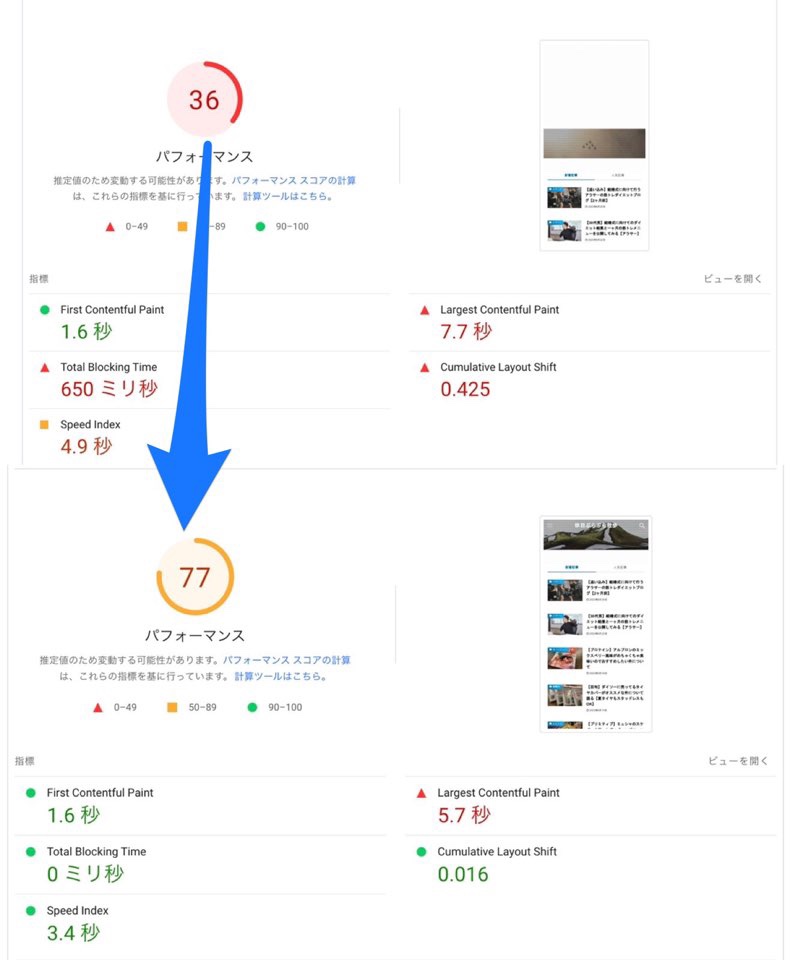Click the lower 50–89 orange legend square
This screenshot has height=960, width=798.
click(x=172, y=708)
